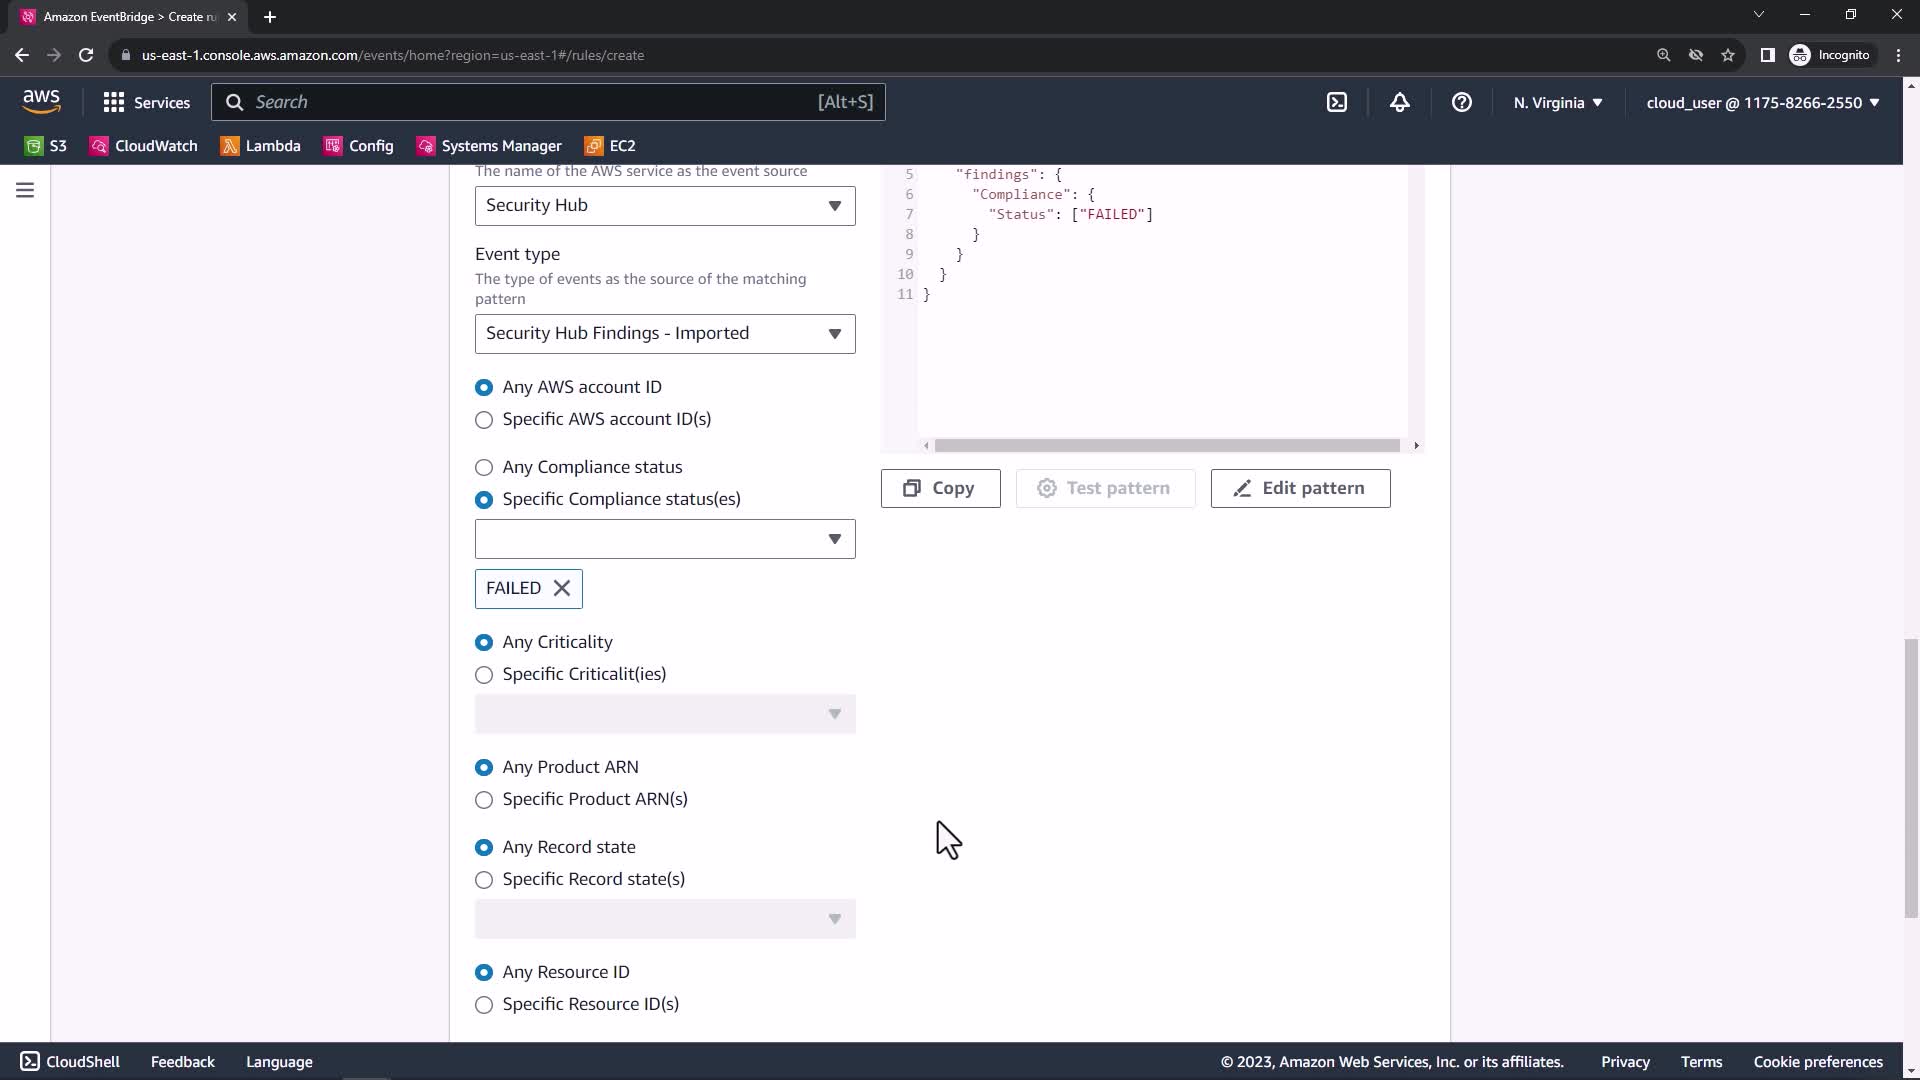The image size is (1920, 1080).
Task: Remove the FAILED status tag
Action: [x=562, y=588]
